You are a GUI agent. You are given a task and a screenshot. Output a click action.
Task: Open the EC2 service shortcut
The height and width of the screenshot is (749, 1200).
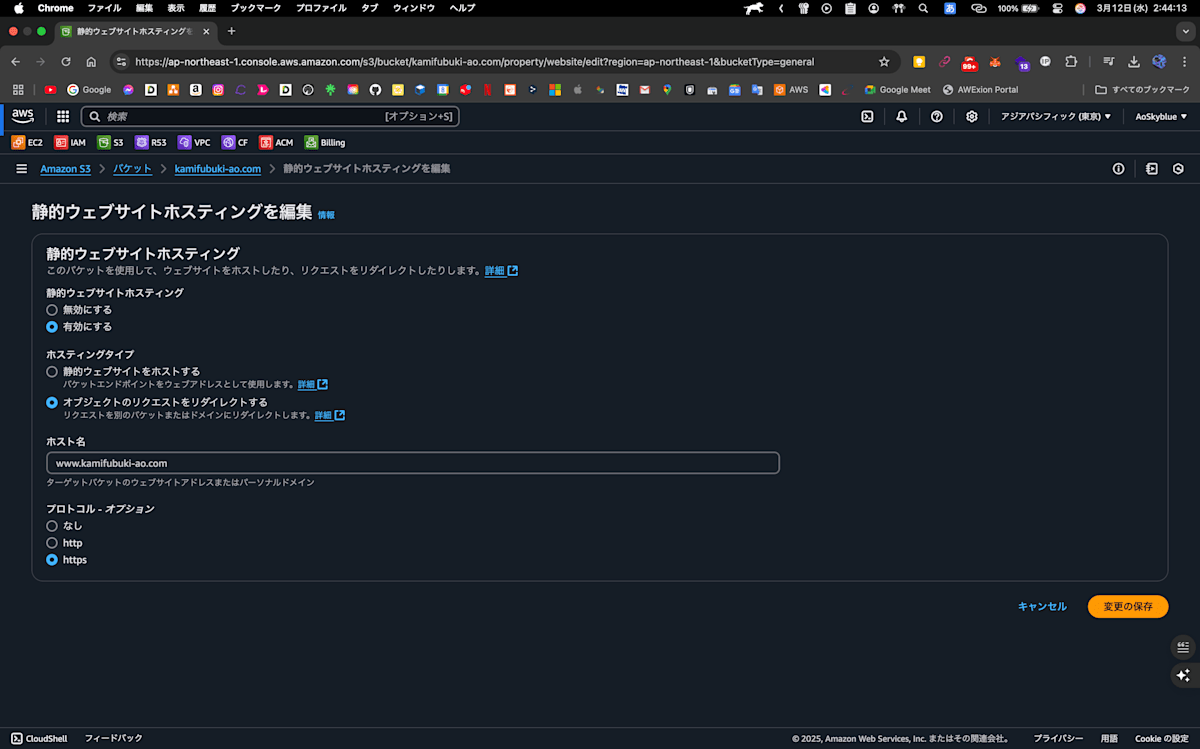coord(27,142)
